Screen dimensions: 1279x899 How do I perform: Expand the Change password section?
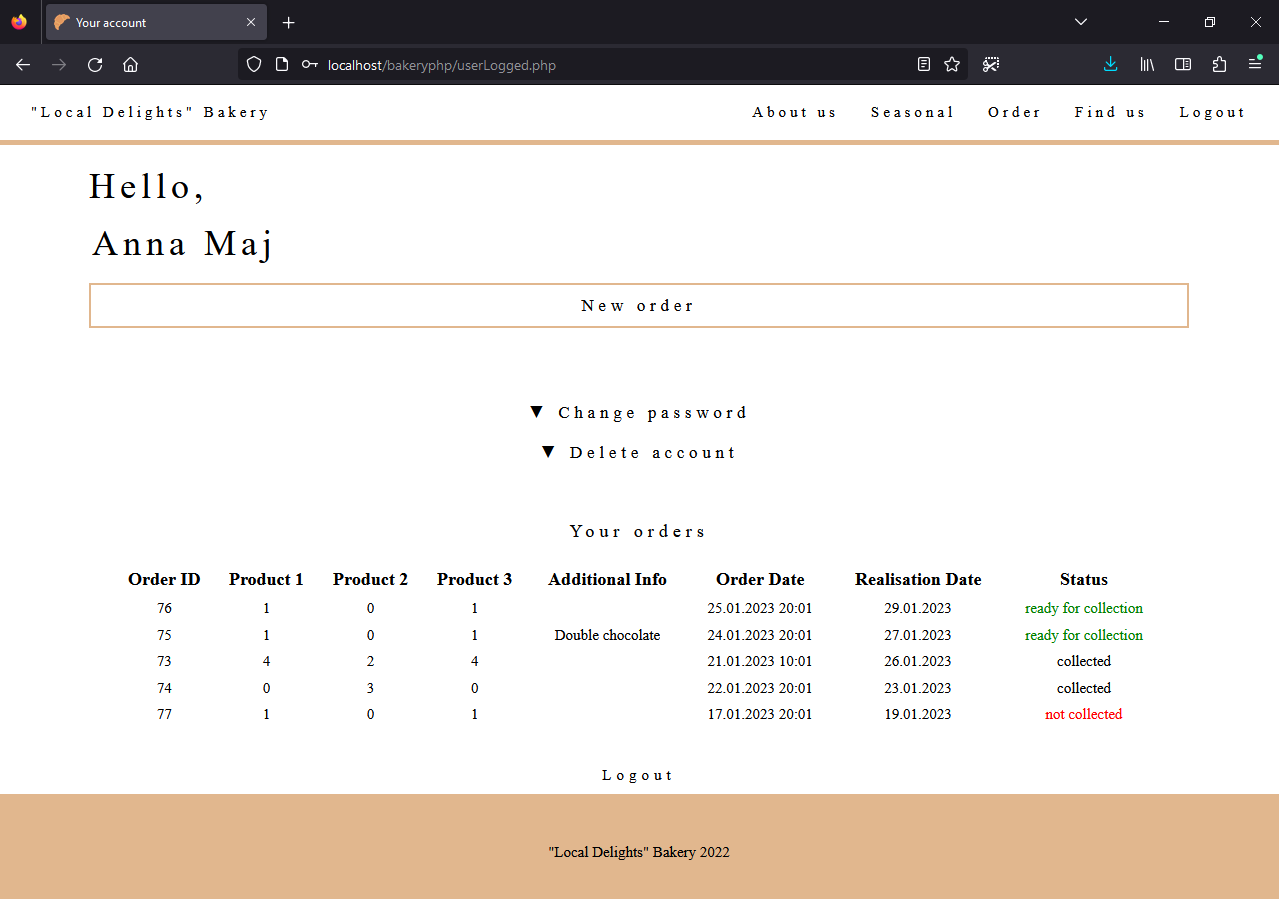(638, 412)
